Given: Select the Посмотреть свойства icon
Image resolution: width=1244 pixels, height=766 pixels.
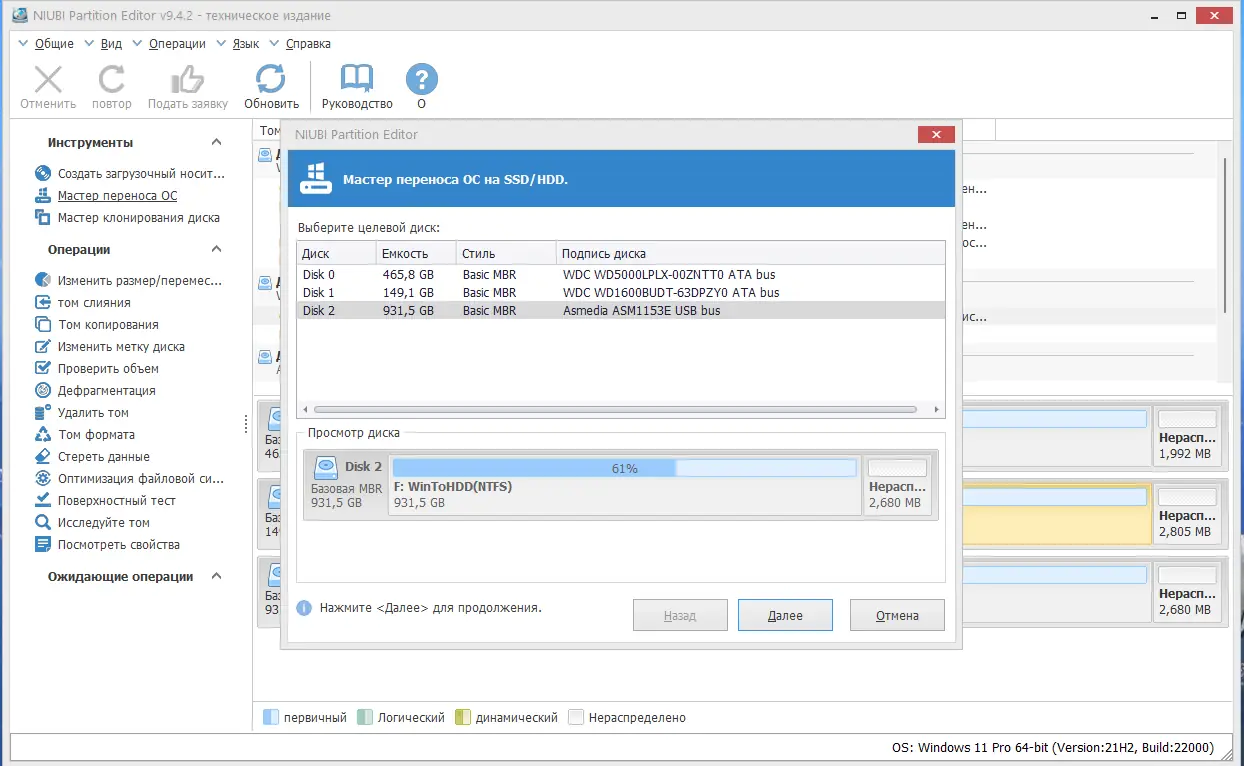Looking at the screenshot, I should click(43, 545).
